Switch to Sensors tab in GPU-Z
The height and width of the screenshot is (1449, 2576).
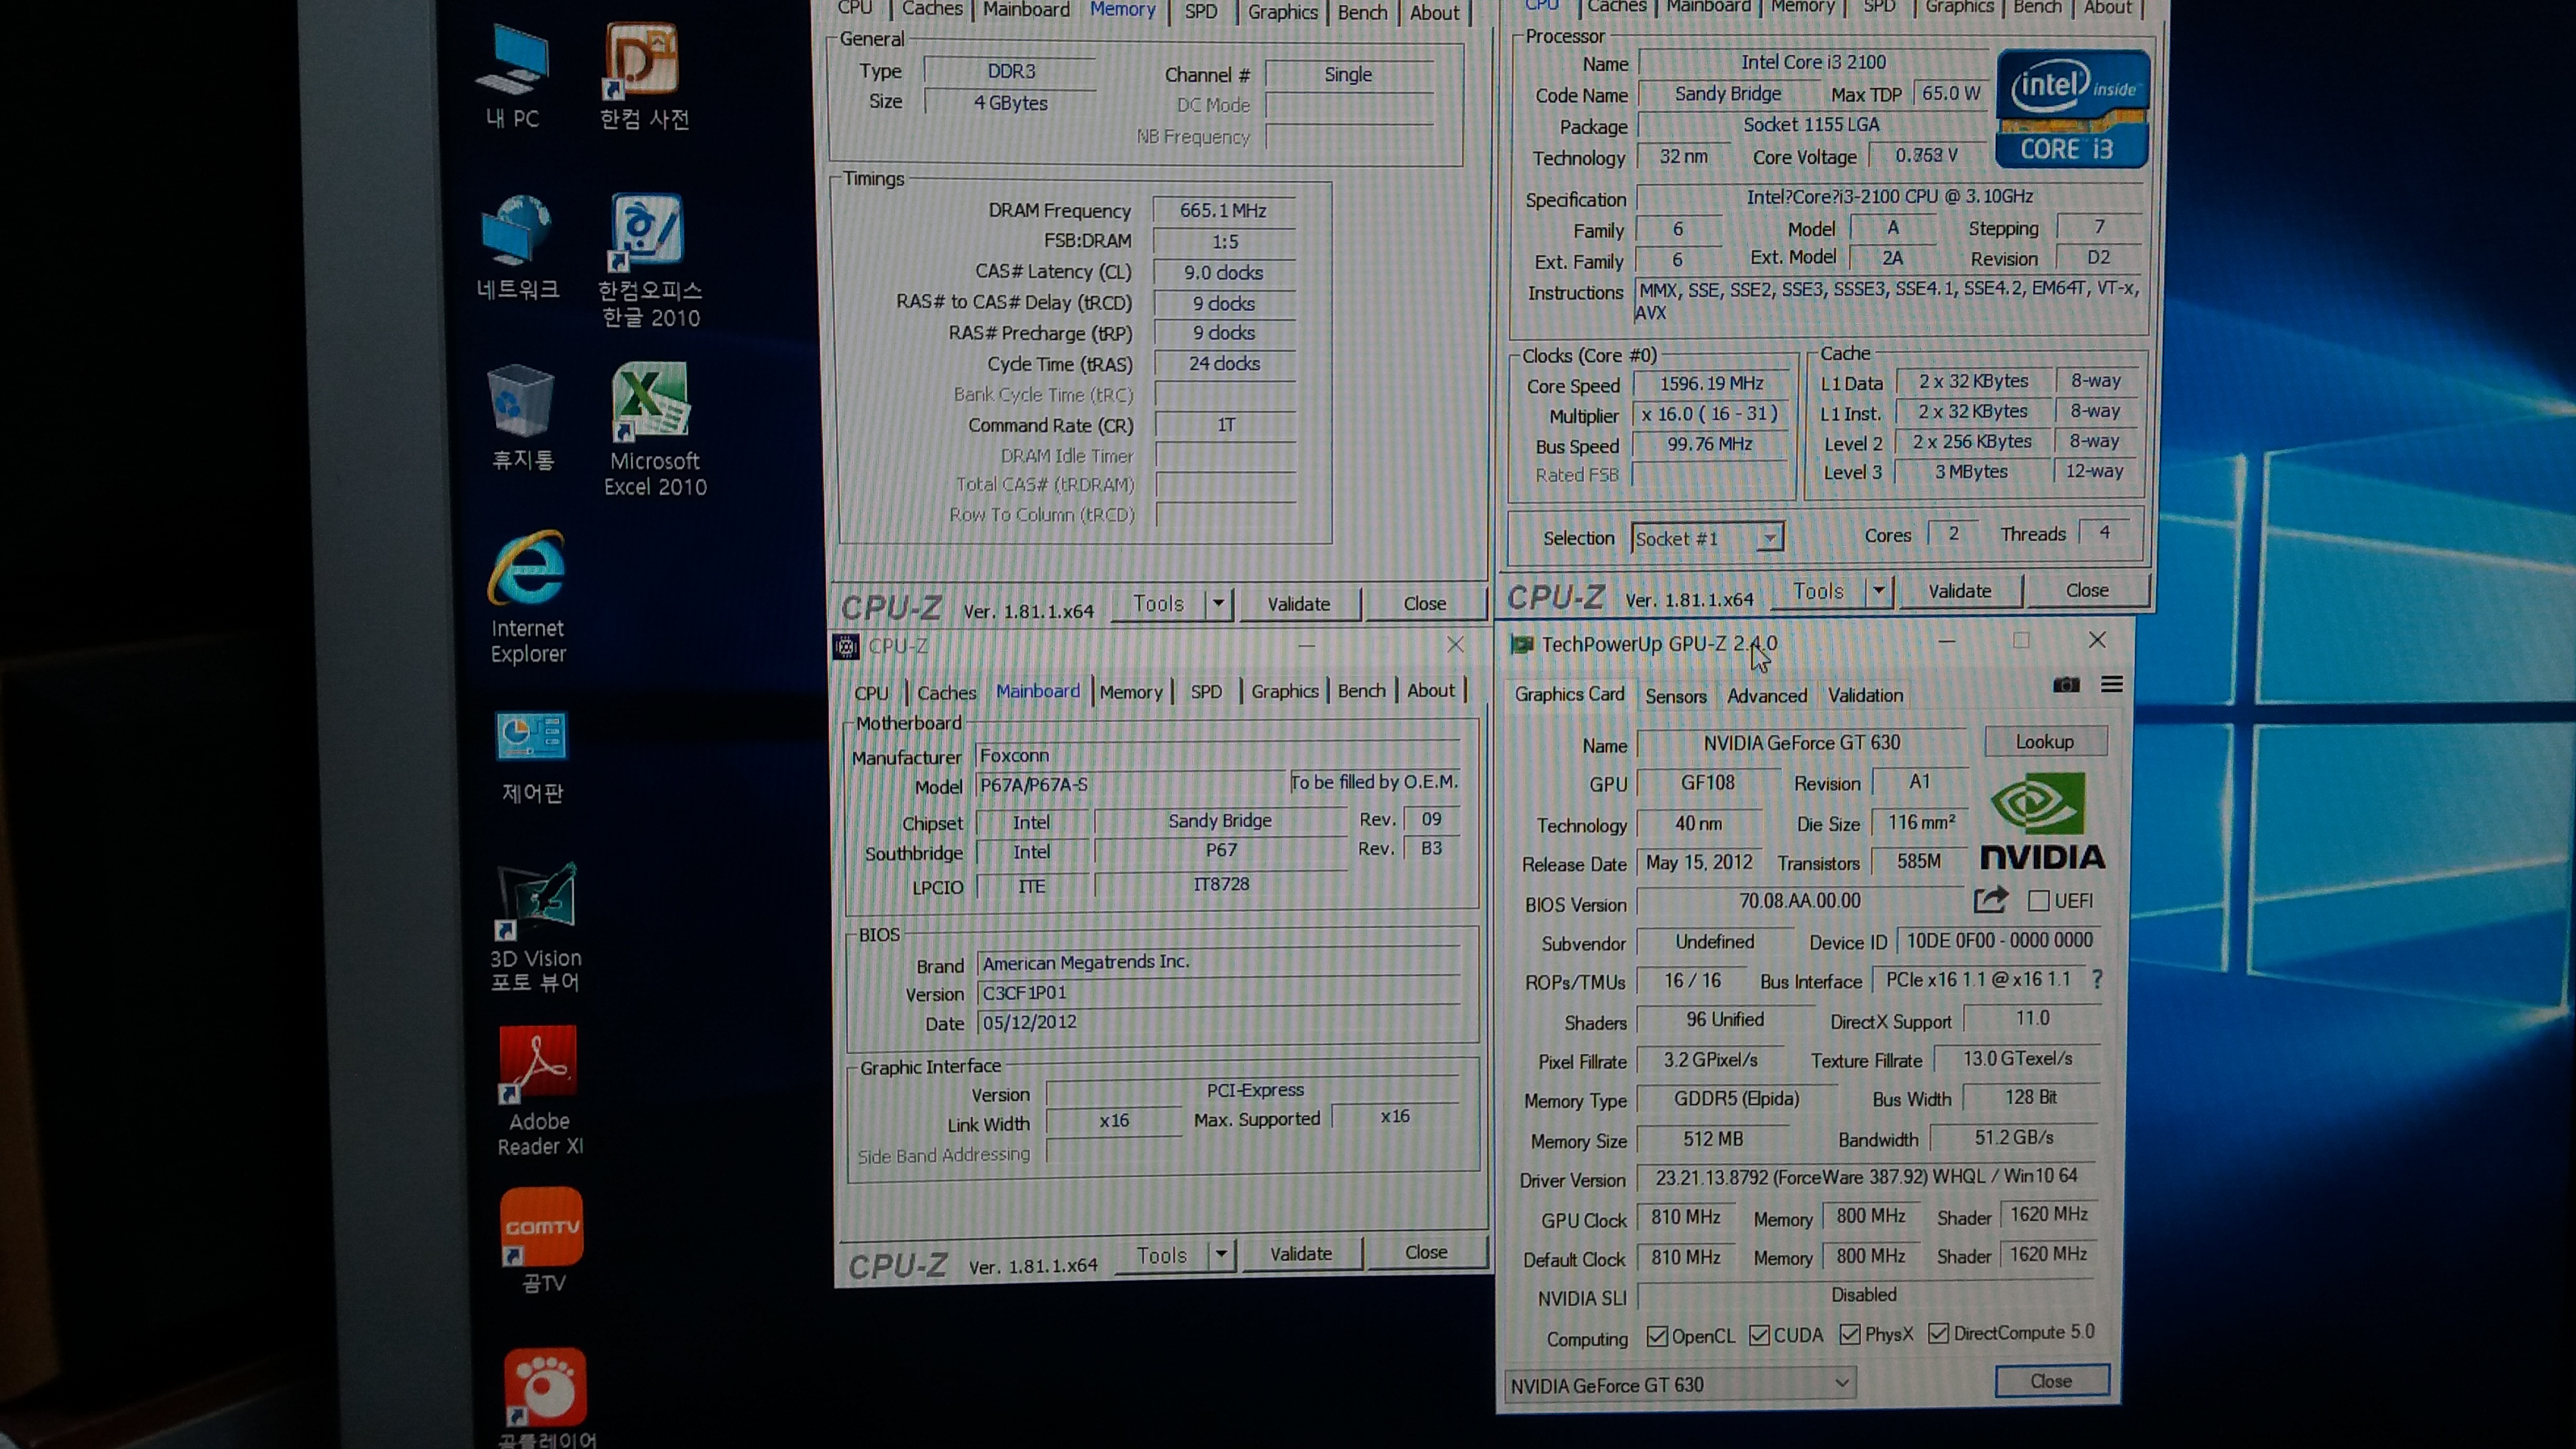(x=1676, y=696)
